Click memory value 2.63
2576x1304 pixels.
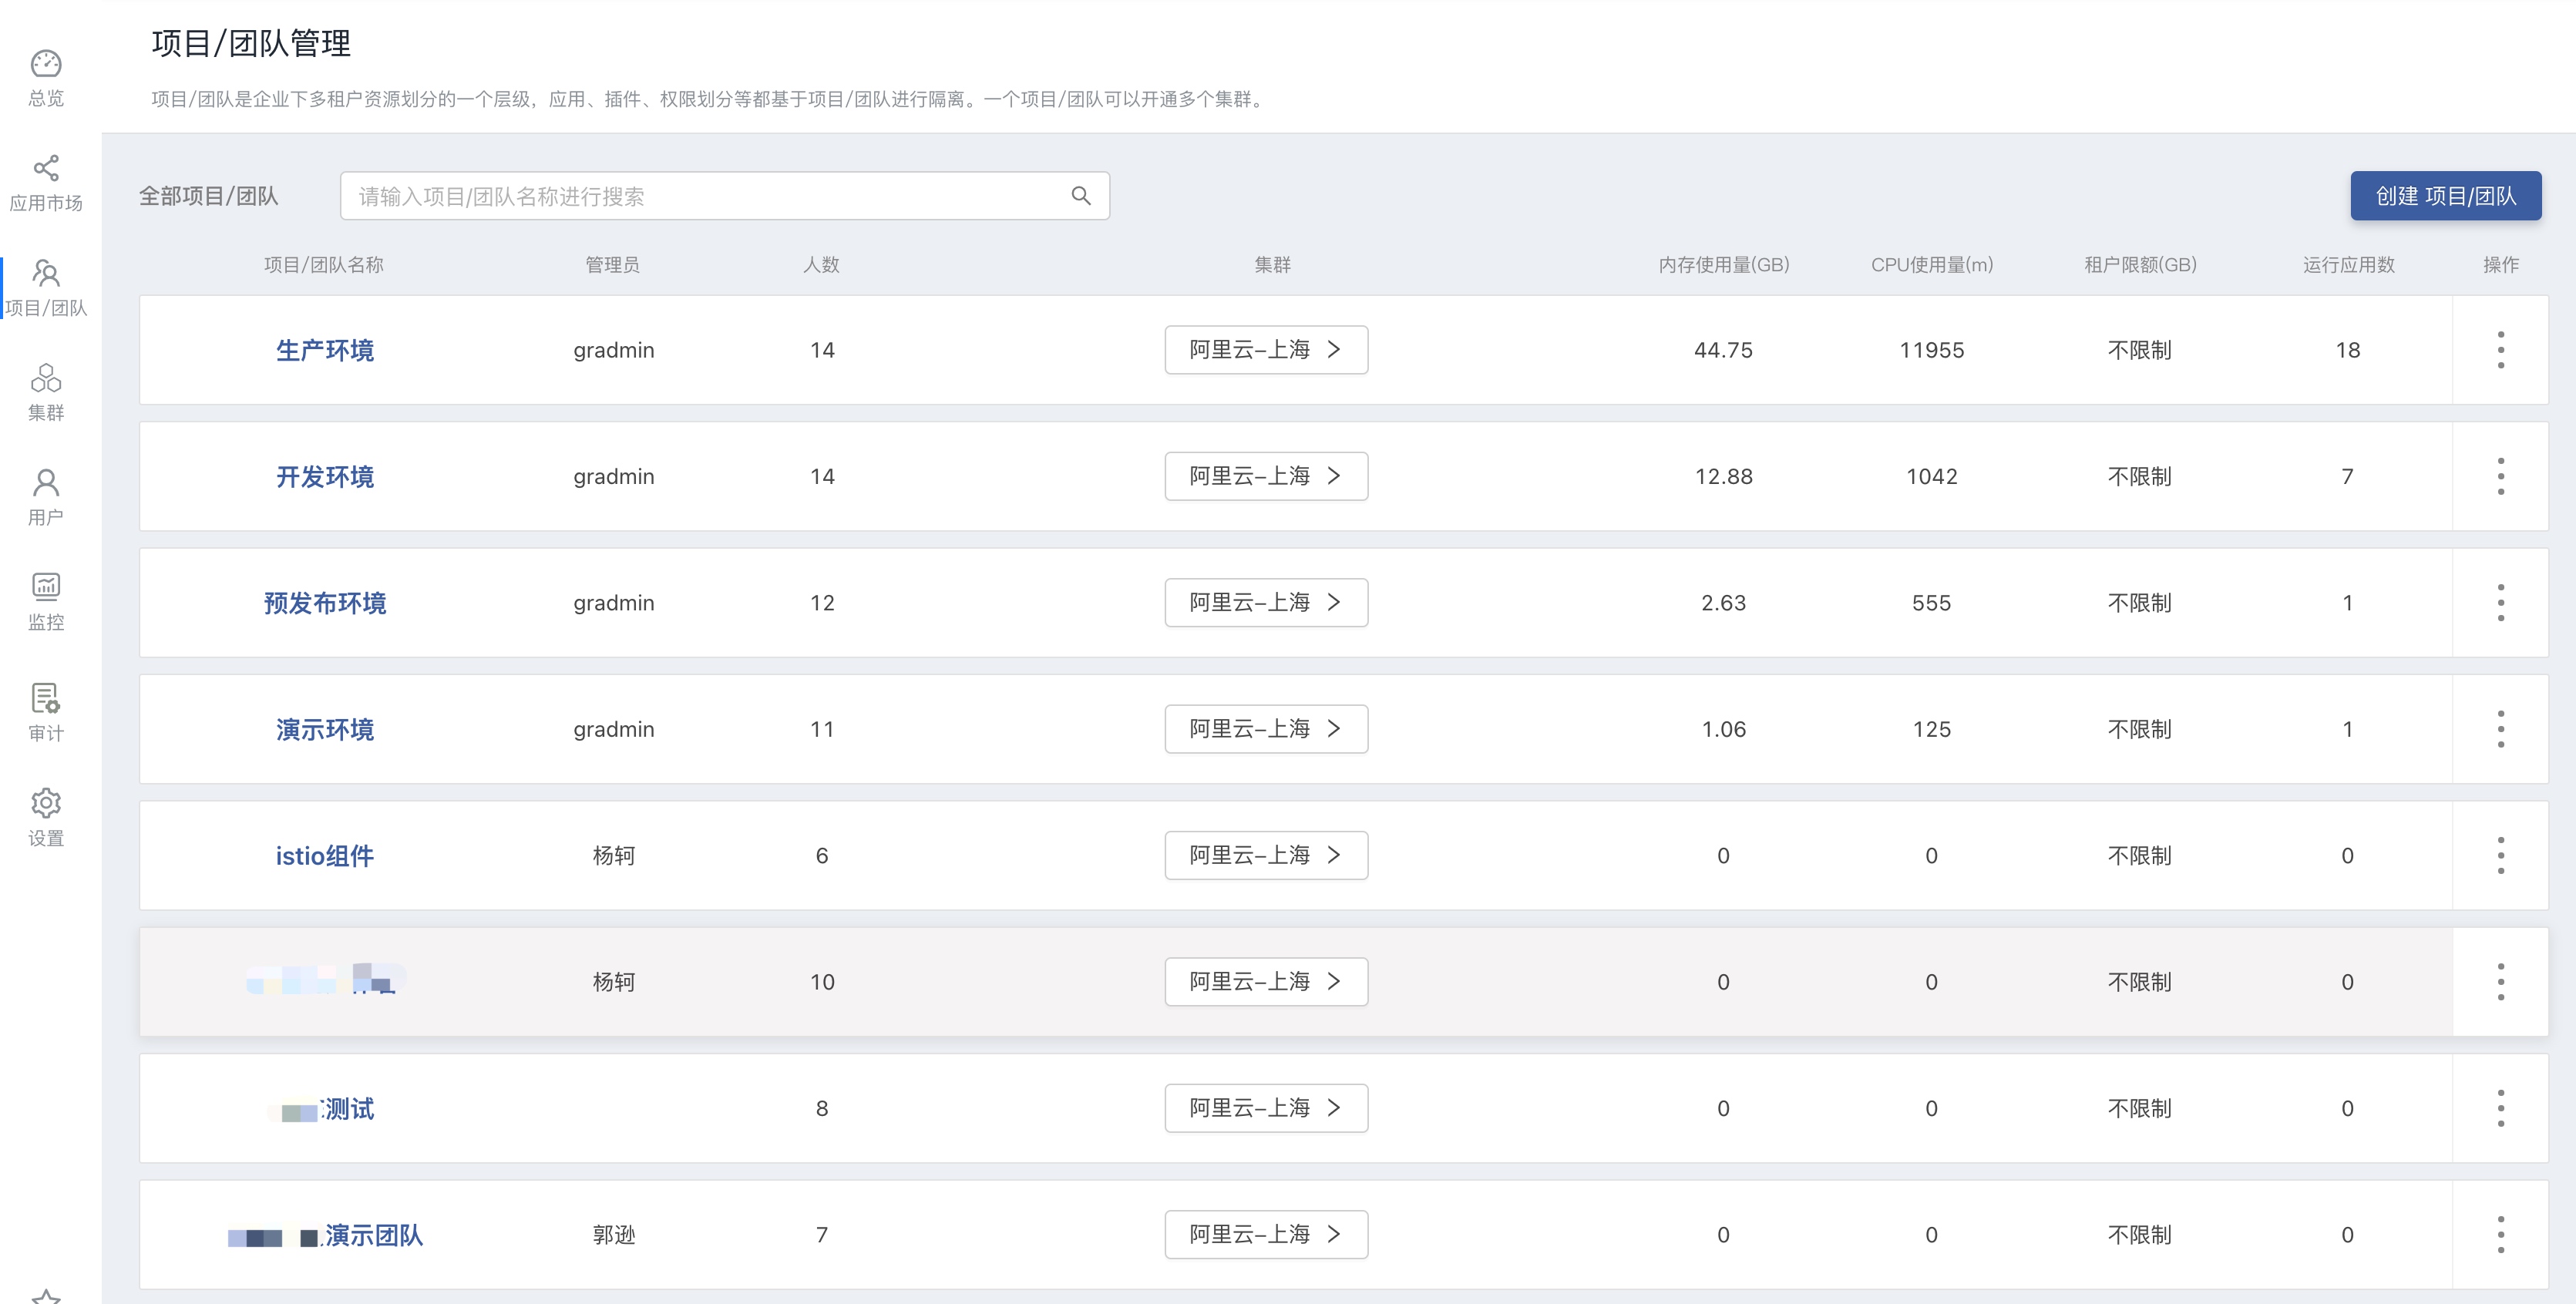tap(1724, 603)
